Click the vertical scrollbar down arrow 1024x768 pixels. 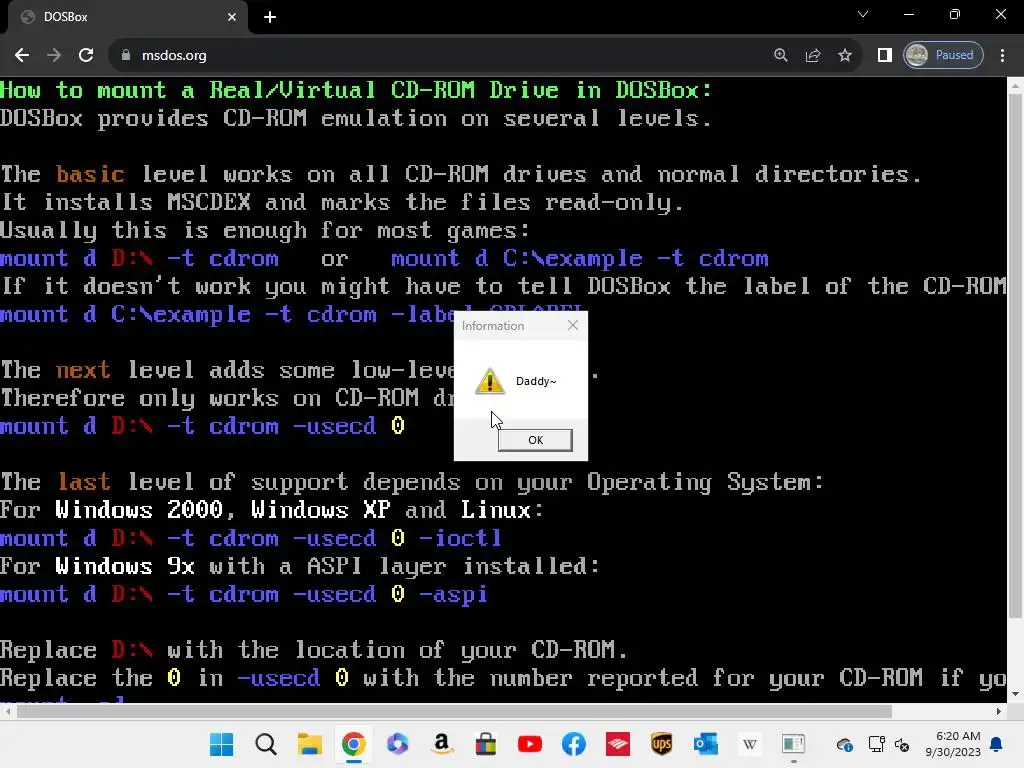click(1015, 694)
